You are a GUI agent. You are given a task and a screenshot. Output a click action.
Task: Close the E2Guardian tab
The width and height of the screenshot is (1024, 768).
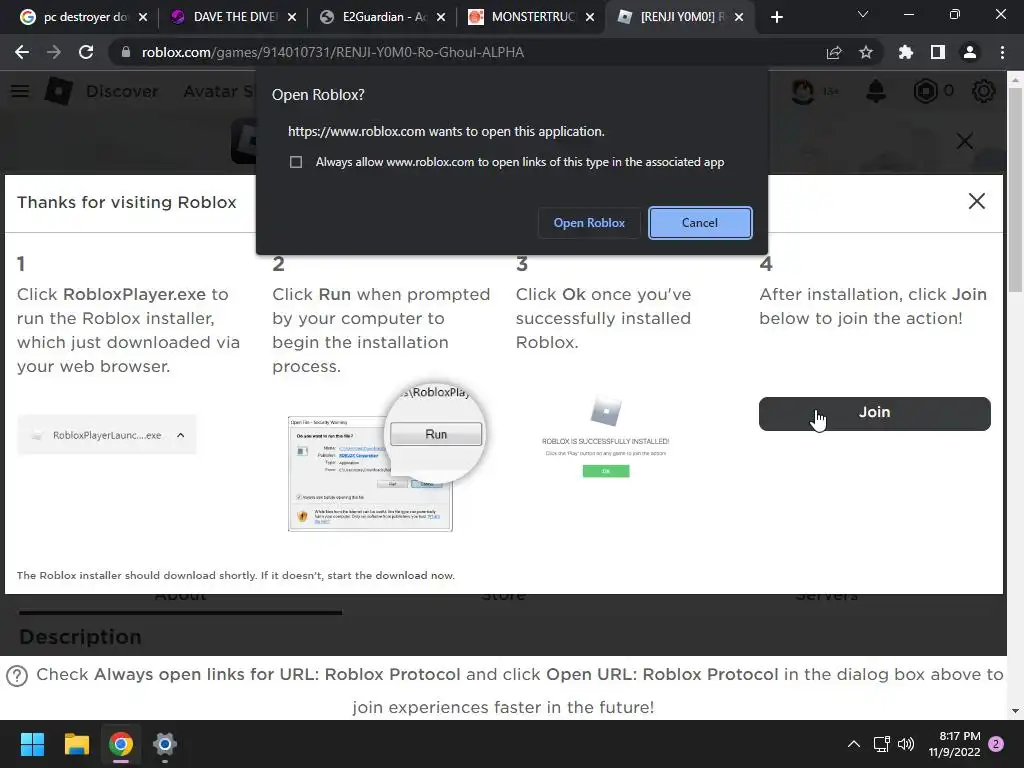(x=441, y=18)
